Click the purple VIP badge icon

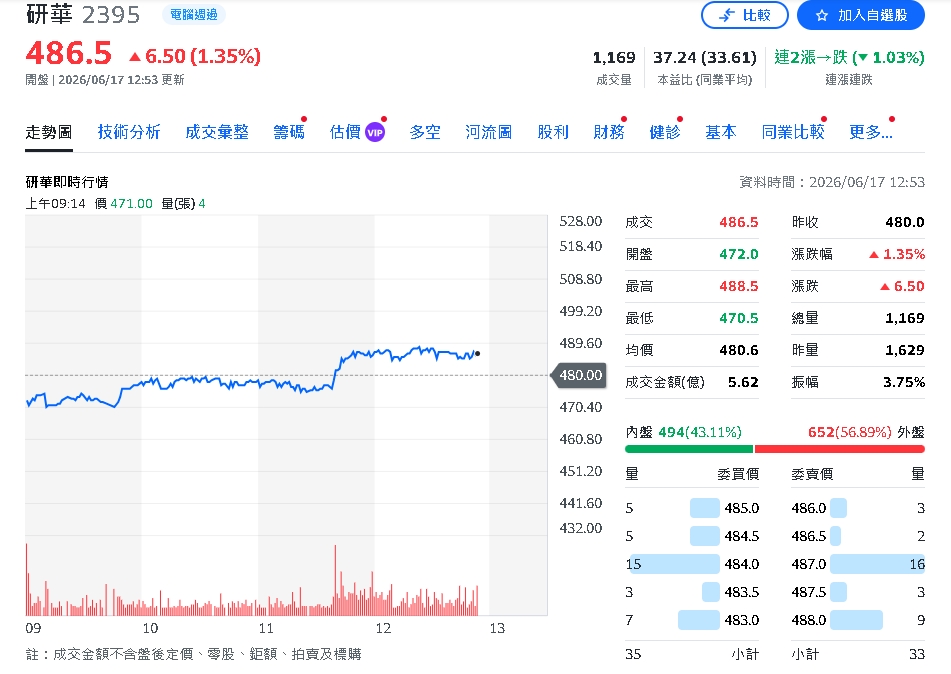click(x=375, y=132)
